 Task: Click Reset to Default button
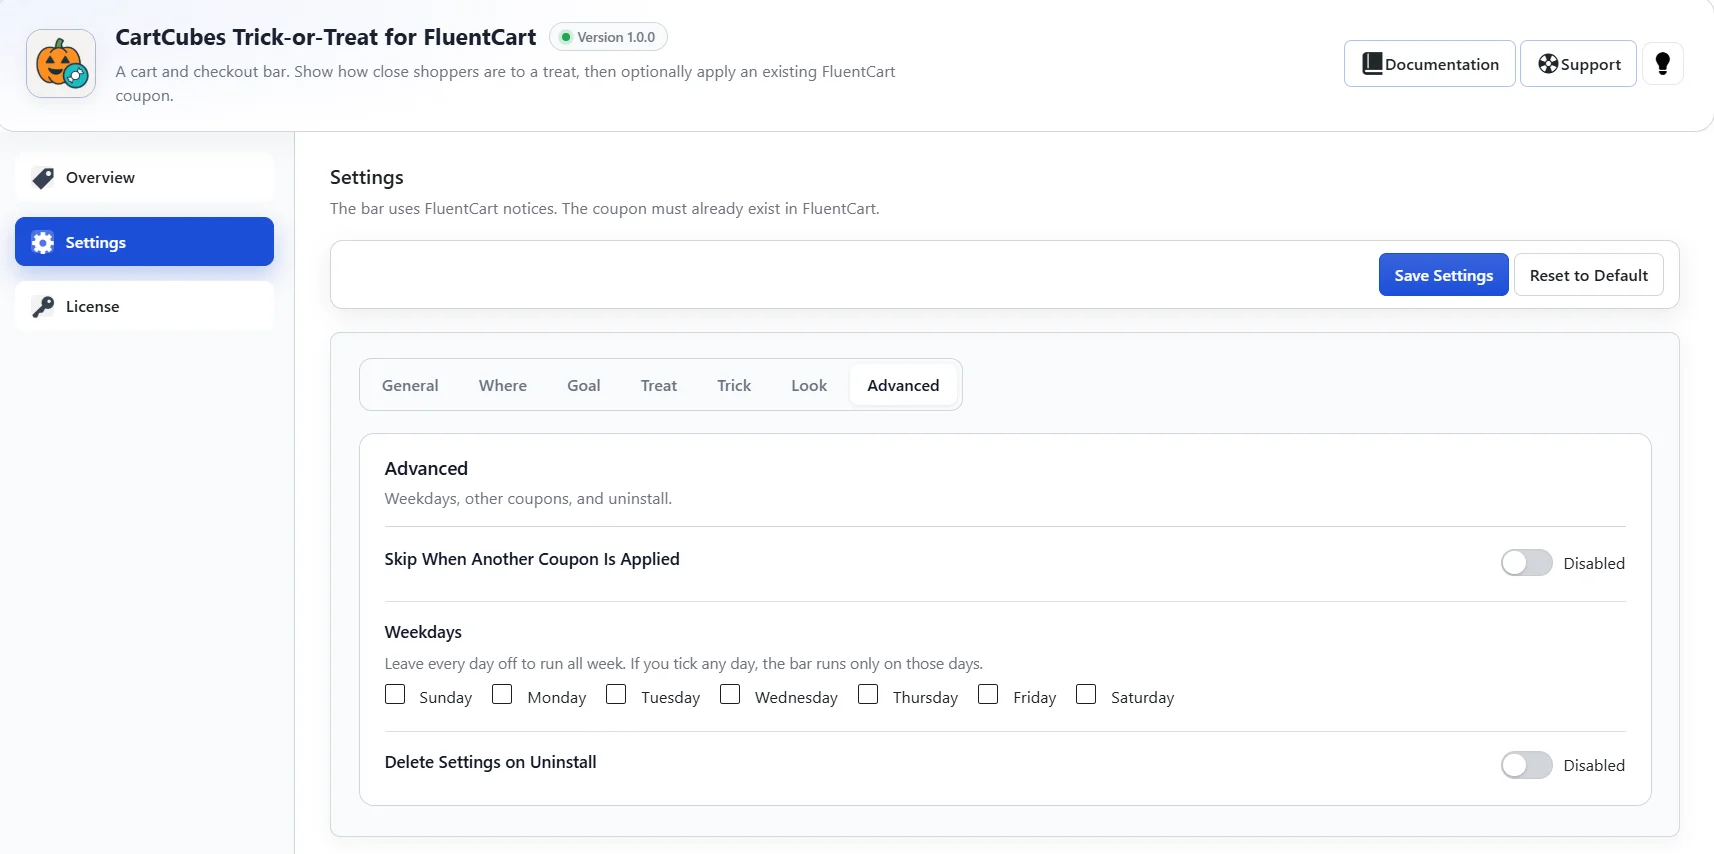pos(1588,275)
